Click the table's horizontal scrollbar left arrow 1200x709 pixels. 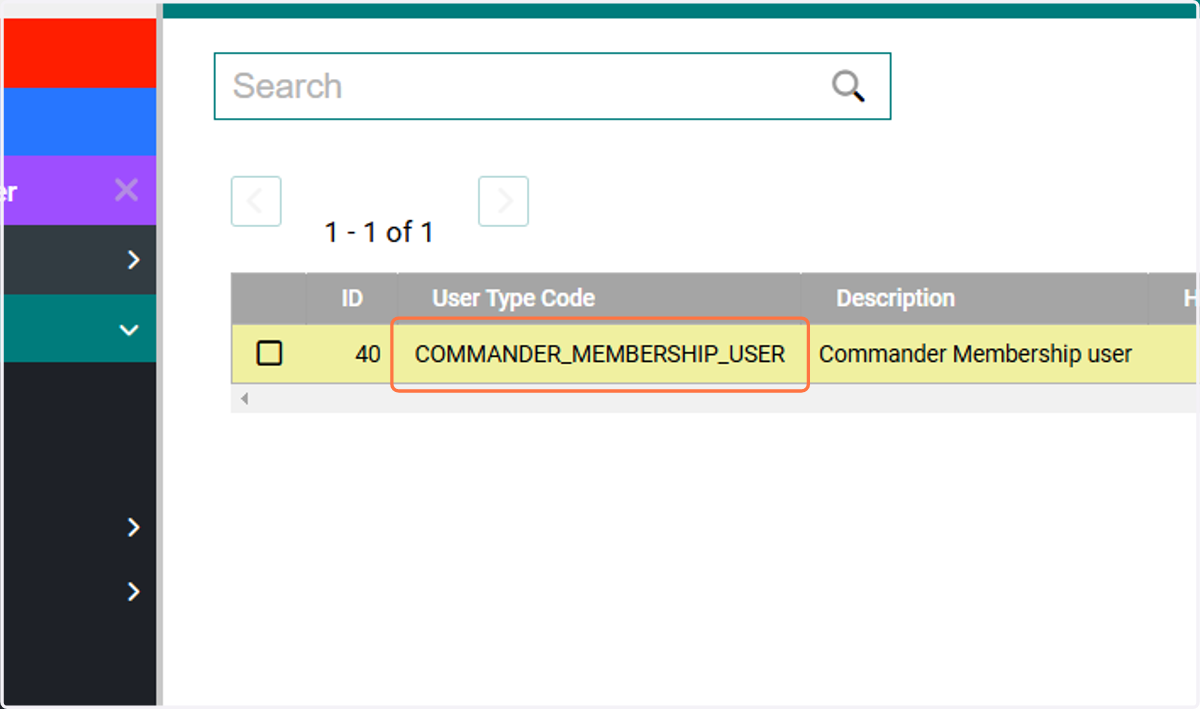tap(243, 398)
